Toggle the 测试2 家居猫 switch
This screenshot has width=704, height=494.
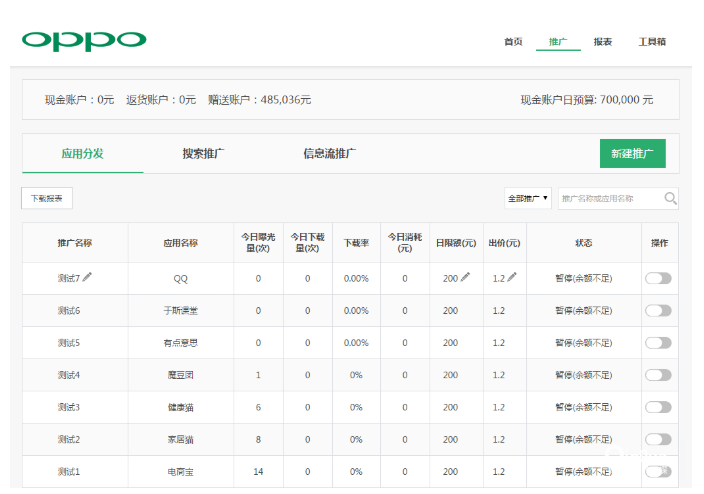click(x=658, y=439)
